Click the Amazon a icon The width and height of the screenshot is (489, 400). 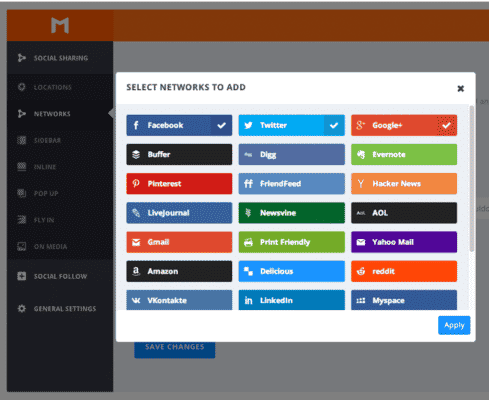click(x=136, y=271)
